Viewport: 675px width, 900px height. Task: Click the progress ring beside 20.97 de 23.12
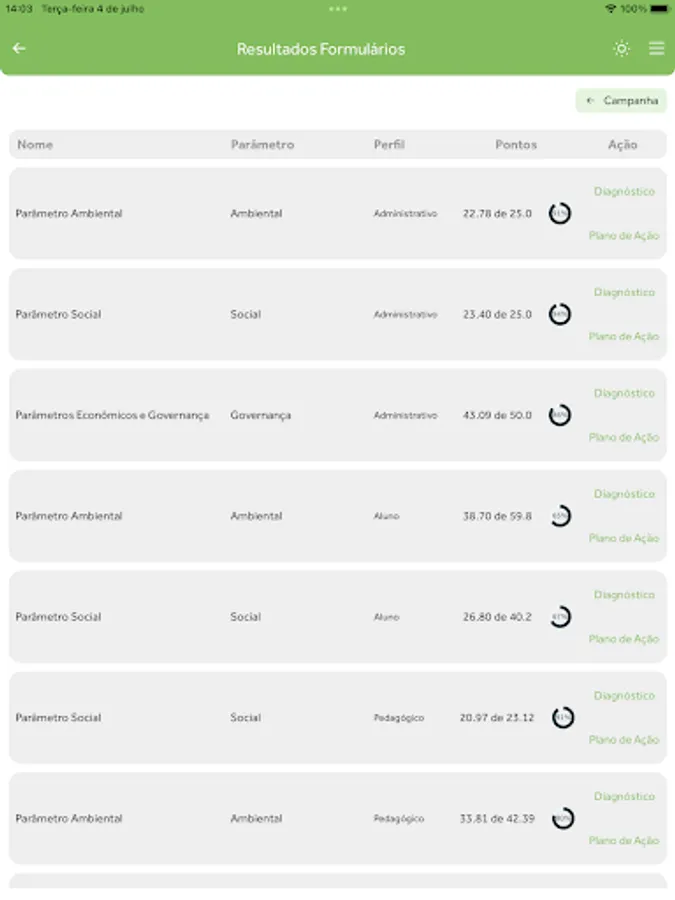563,717
